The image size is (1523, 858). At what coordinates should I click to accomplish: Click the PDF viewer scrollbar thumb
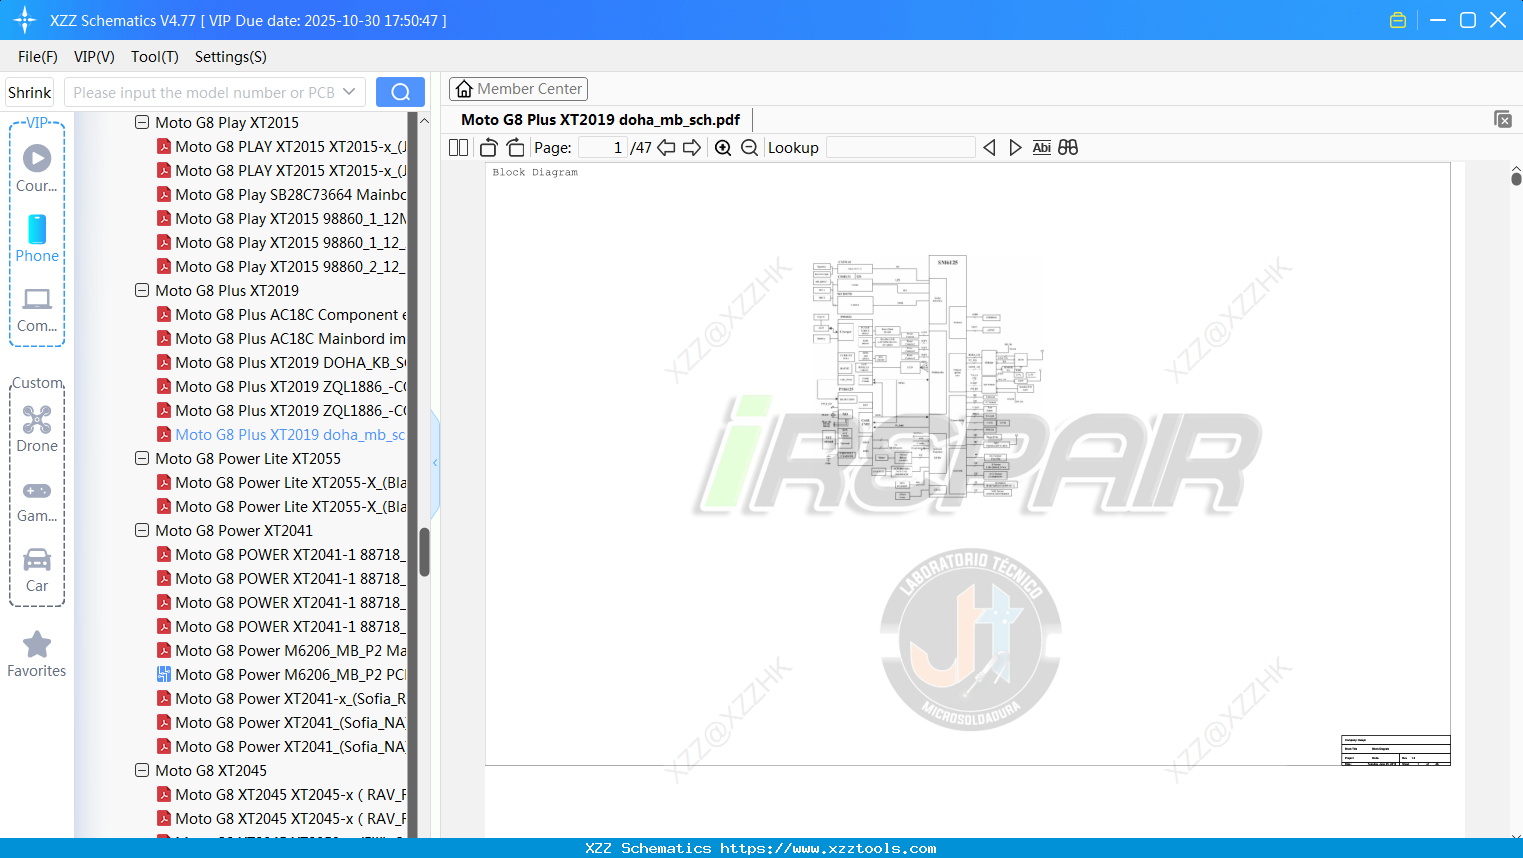point(1516,178)
